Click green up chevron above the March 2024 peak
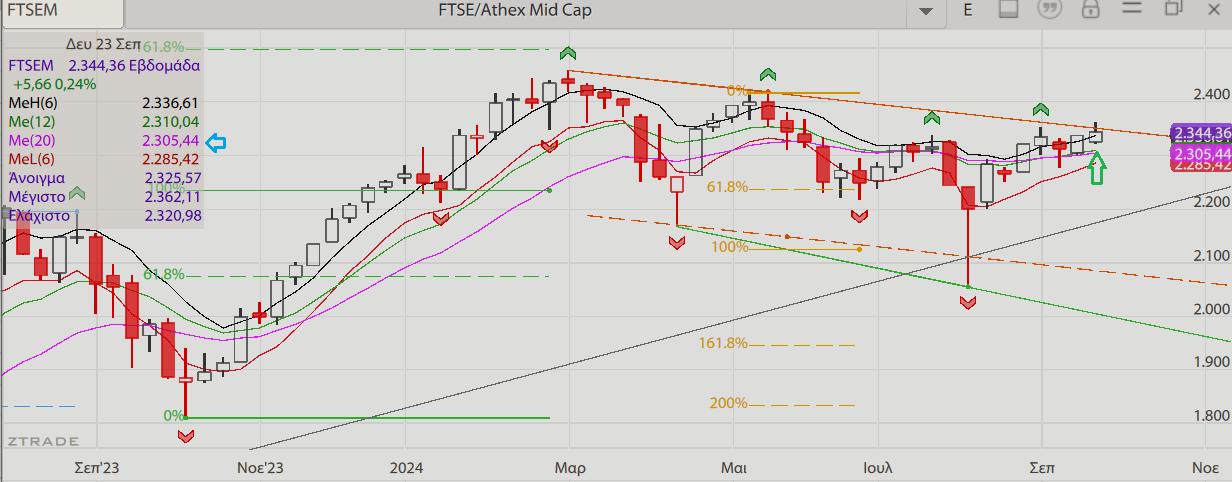This screenshot has width=1232, height=482. (568, 52)
